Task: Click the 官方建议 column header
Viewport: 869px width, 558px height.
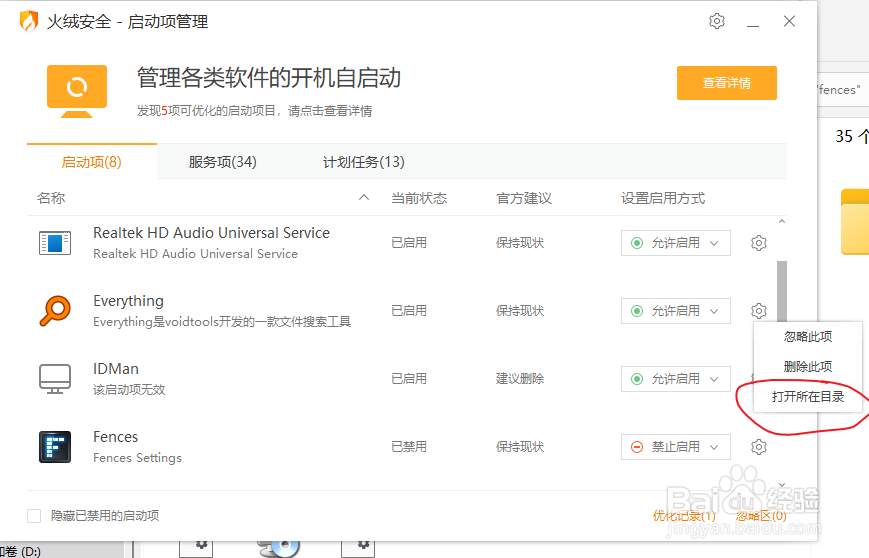Action: coord(524,198)
